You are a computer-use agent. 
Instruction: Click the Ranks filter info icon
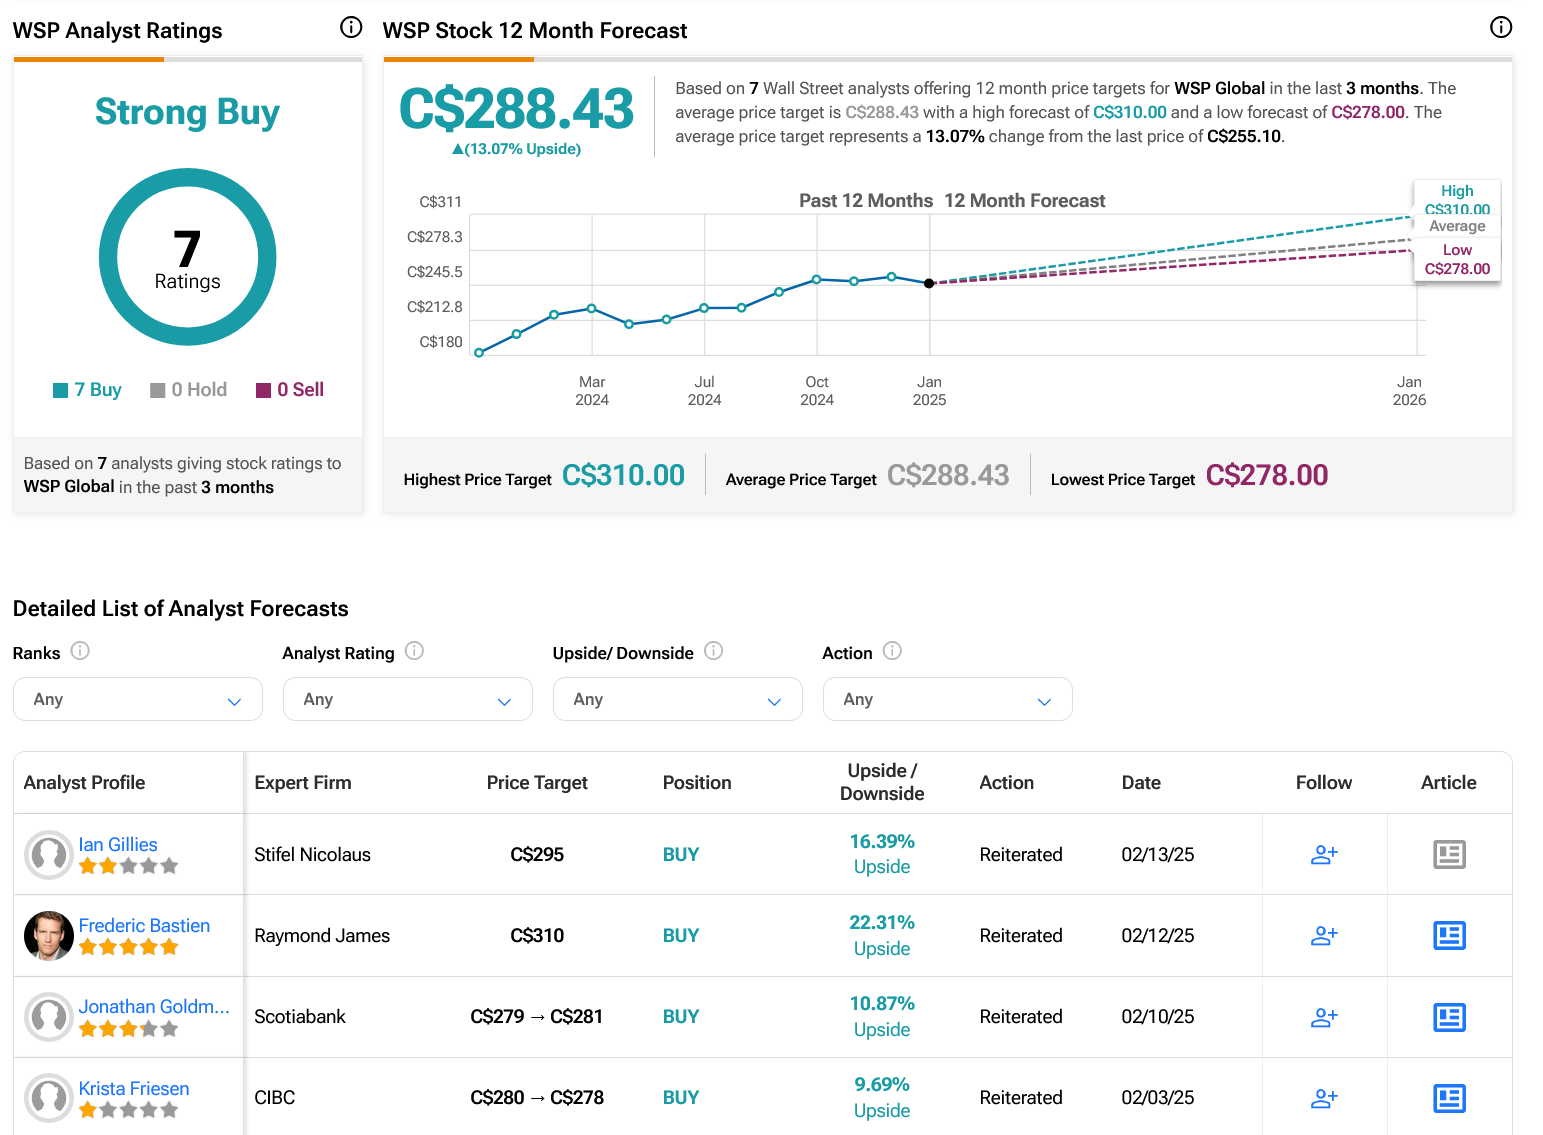tap(81, 651)
